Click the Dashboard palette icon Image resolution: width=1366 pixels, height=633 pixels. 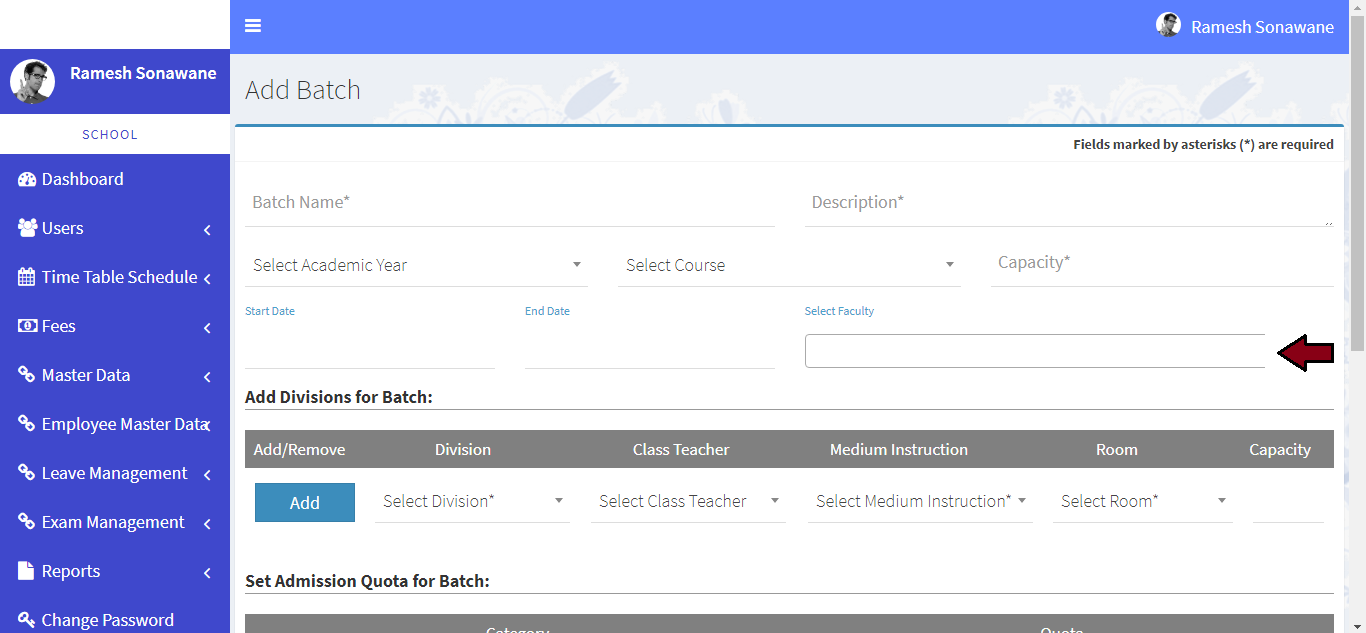click(x=27, y=180)
